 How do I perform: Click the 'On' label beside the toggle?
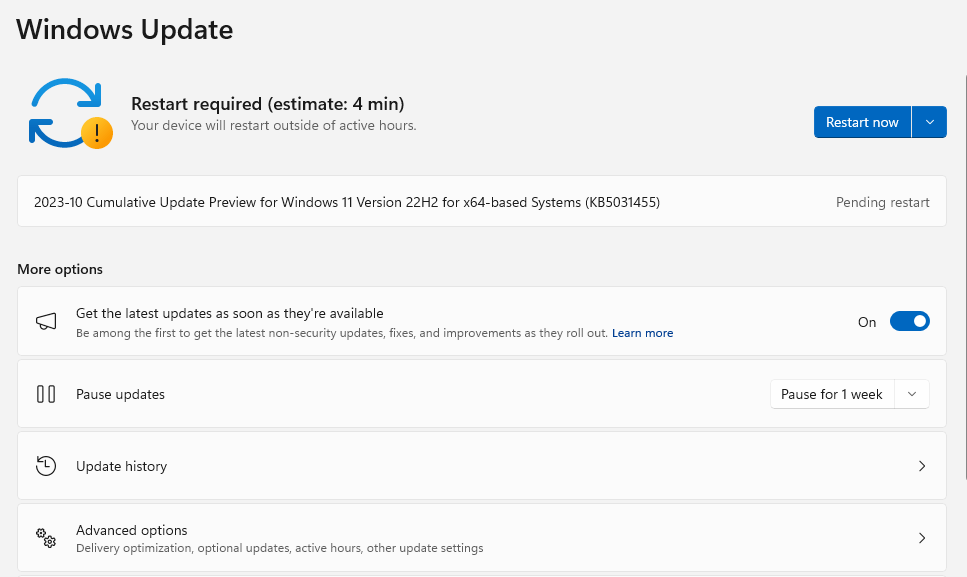click(x=866, y=322)
